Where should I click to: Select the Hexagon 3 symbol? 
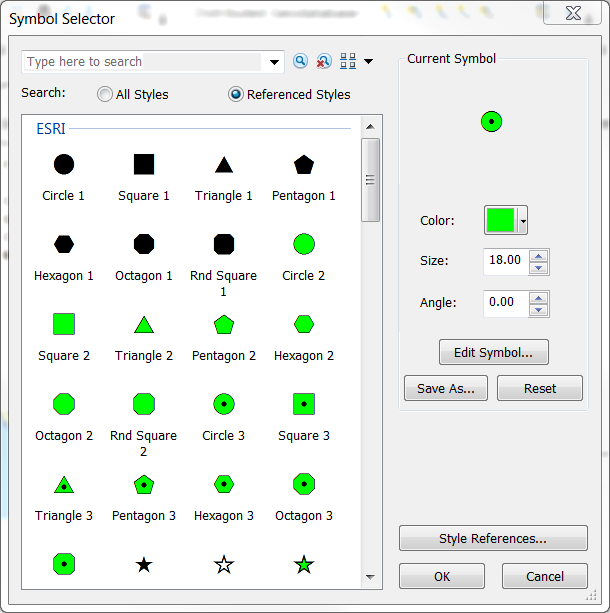click(x=224, y=484)
